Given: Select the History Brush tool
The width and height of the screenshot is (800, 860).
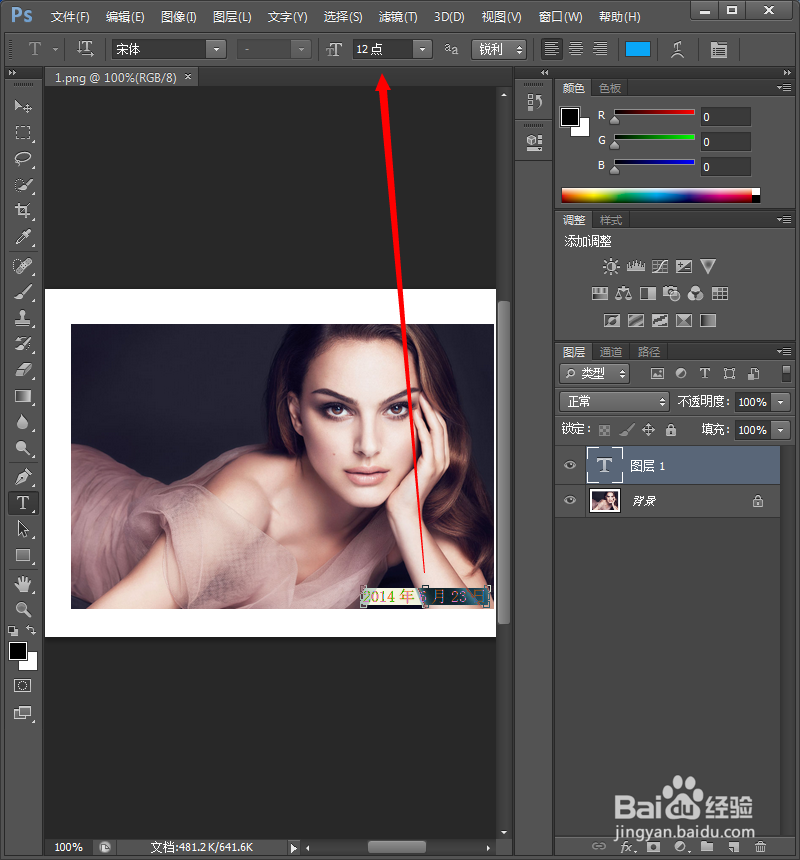Looking at the screenshot, I should (22, 344).
